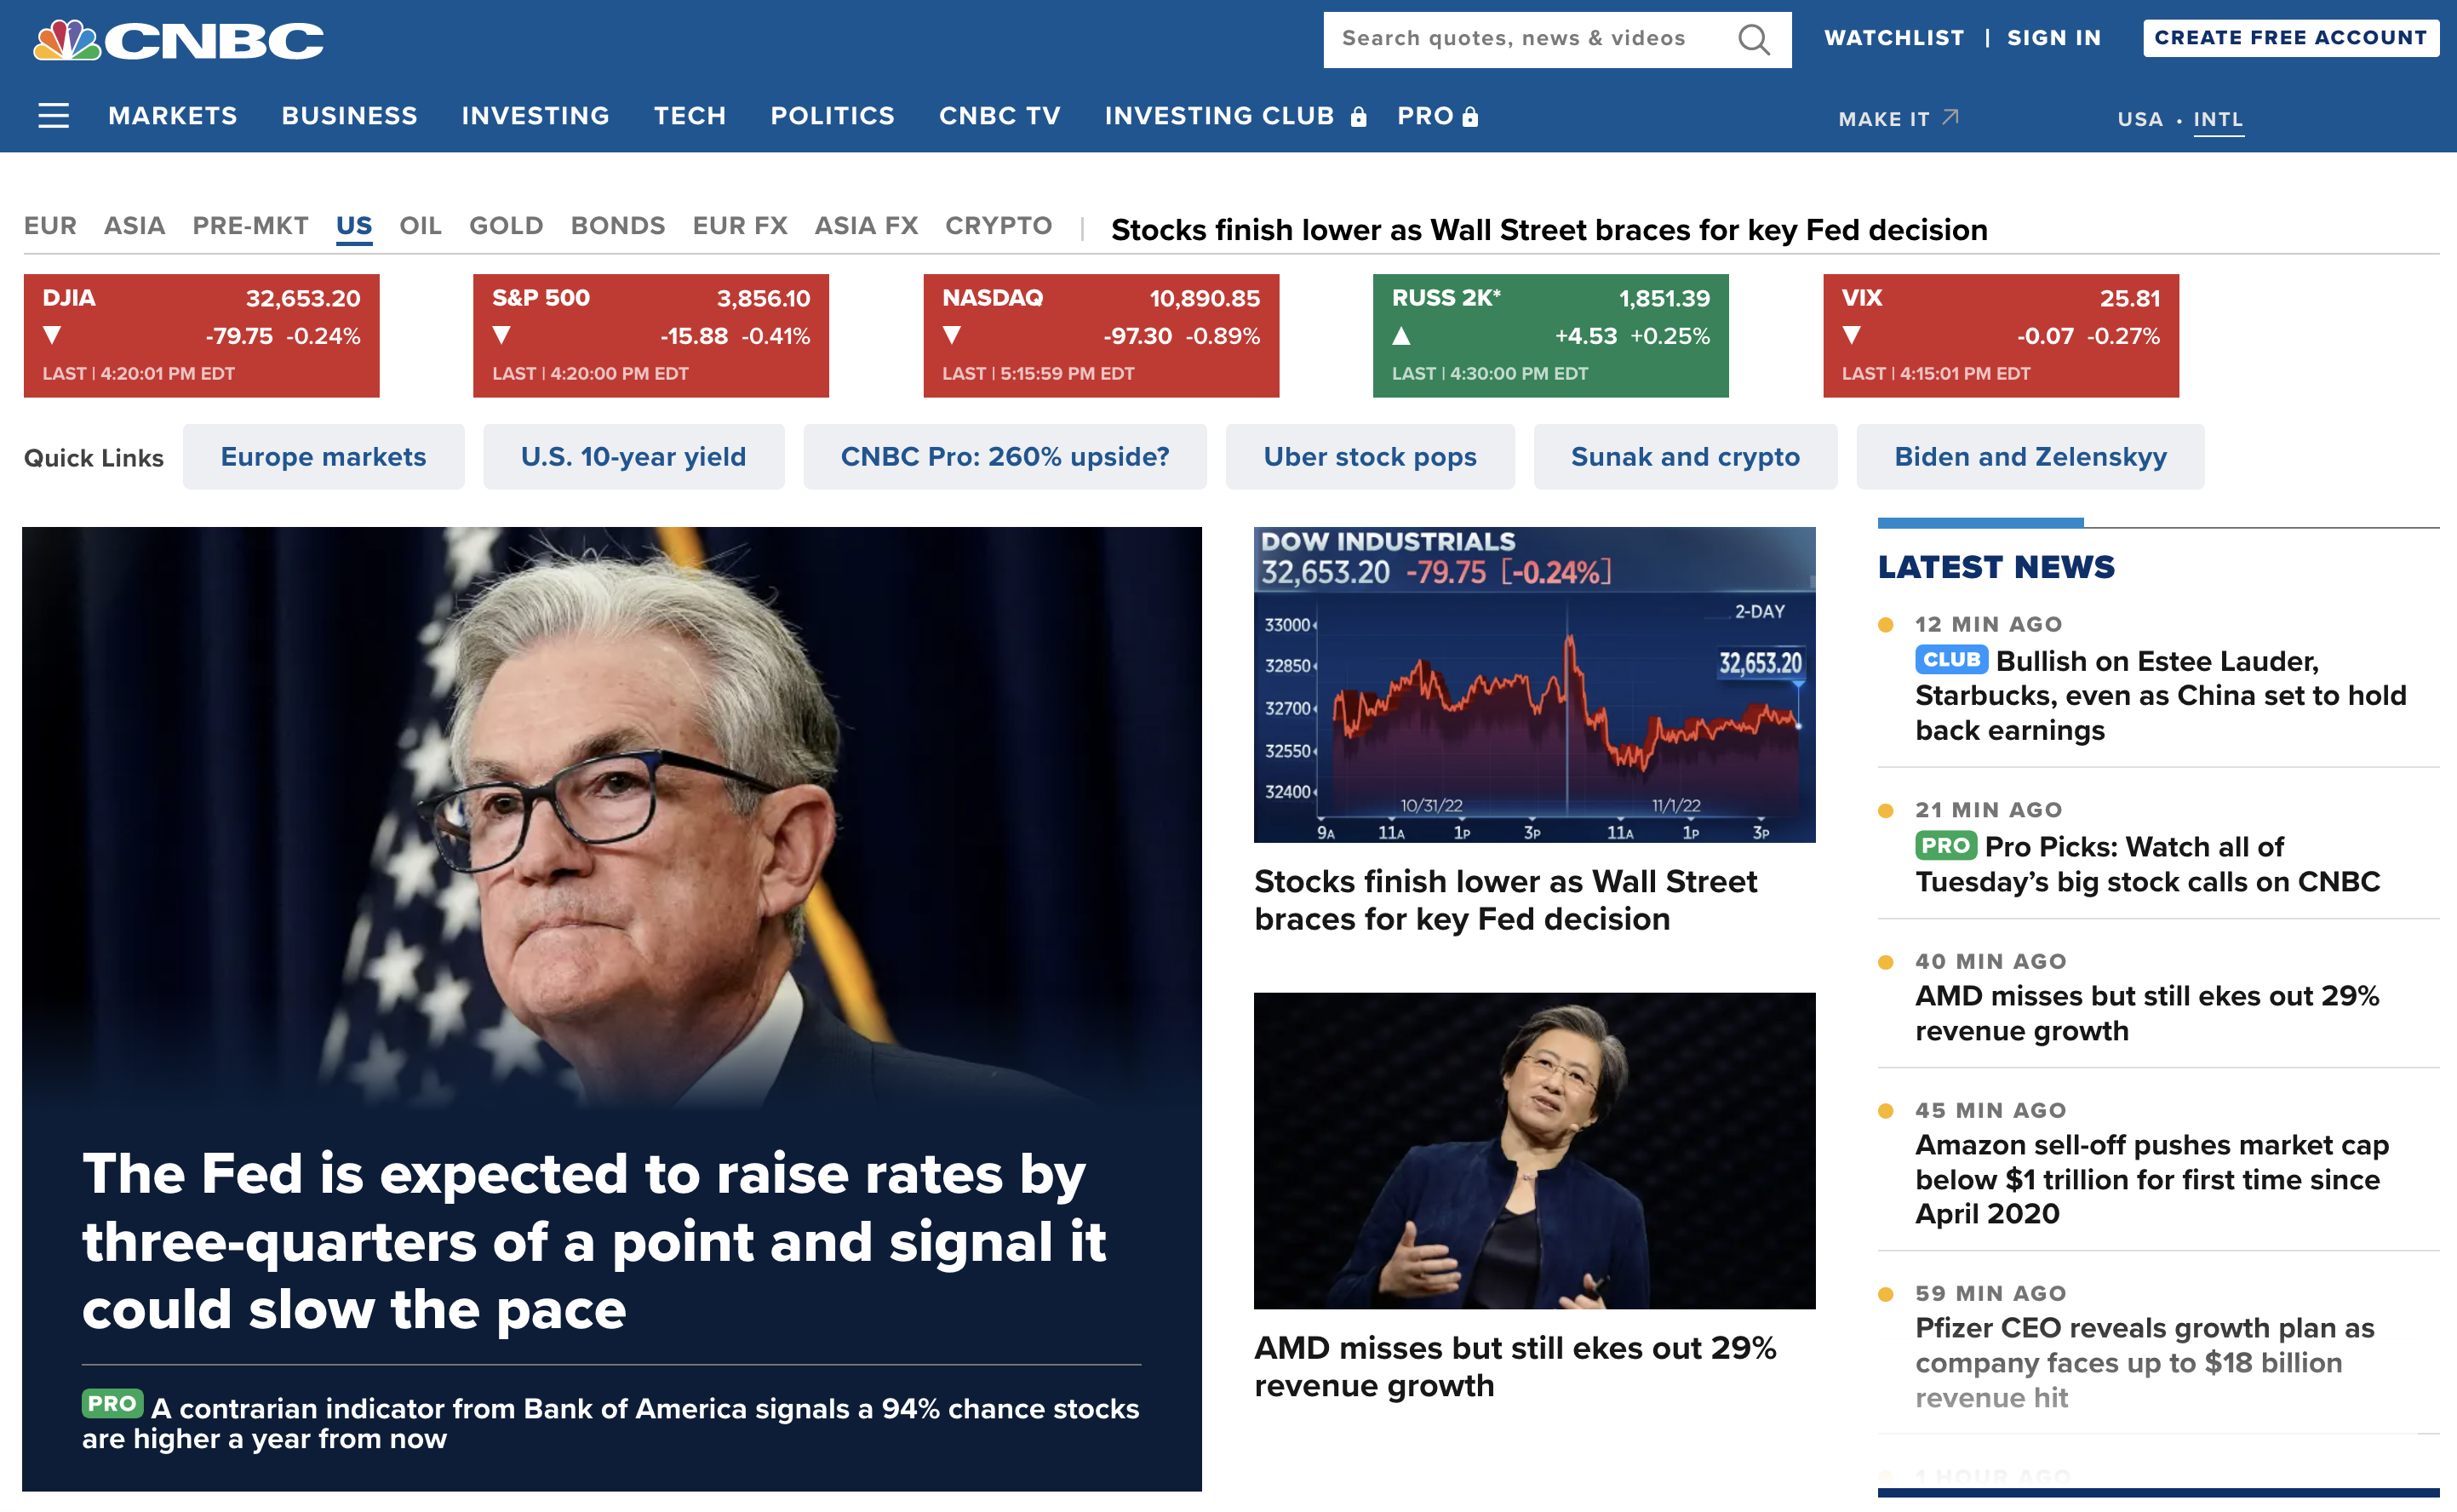
Task: Open the Investing menu
Action: coord(535,116)
